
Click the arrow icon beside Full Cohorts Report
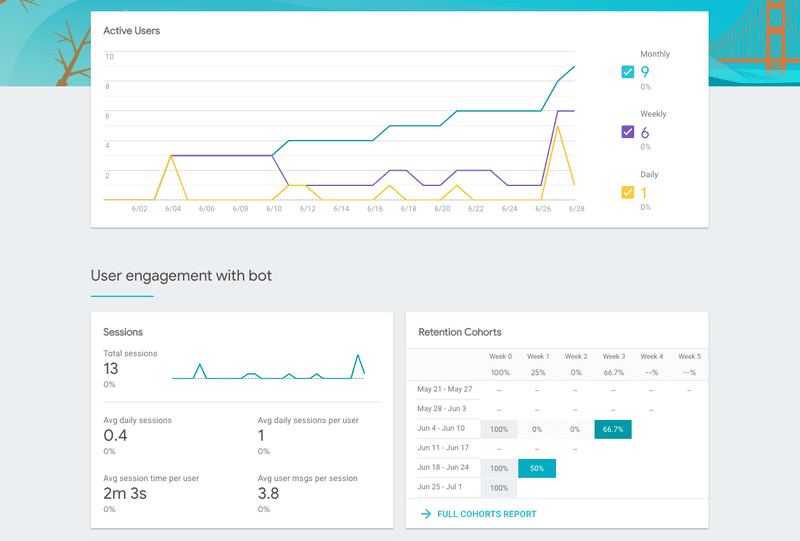coord(426,514)
